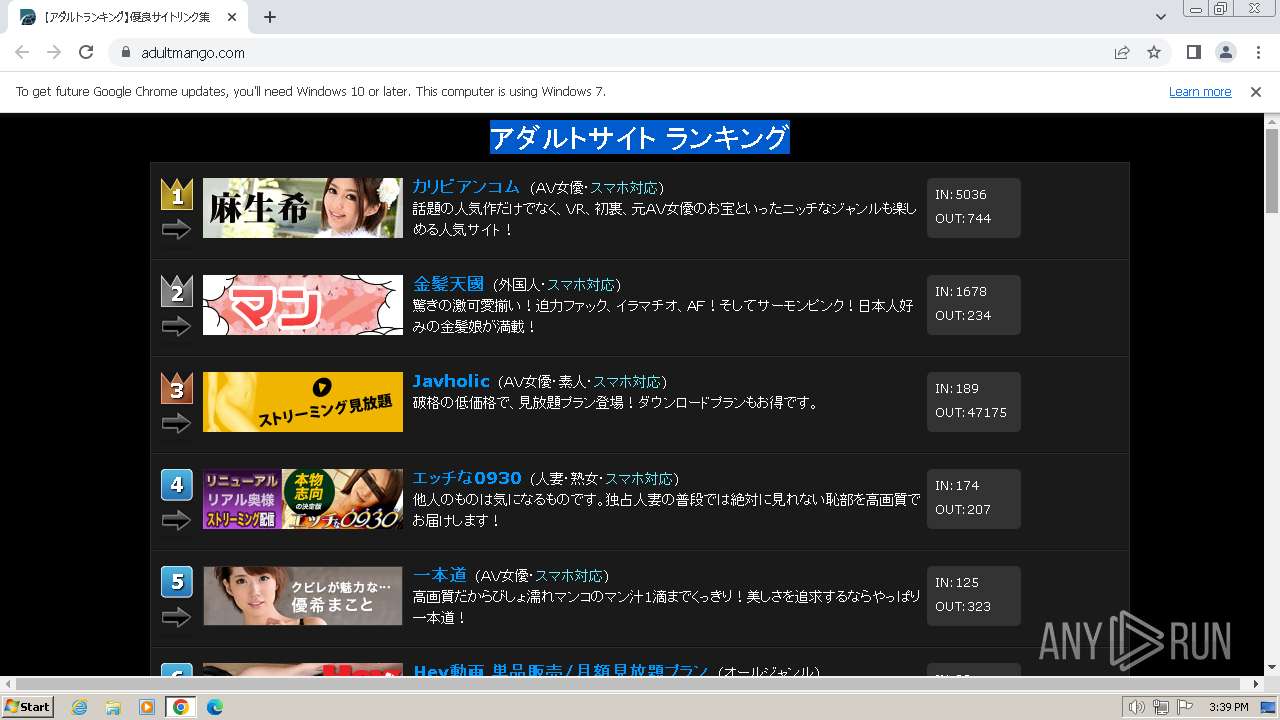1280x720 pixels.
Task: Click the IN:5036 stats box
Action: 973,208
